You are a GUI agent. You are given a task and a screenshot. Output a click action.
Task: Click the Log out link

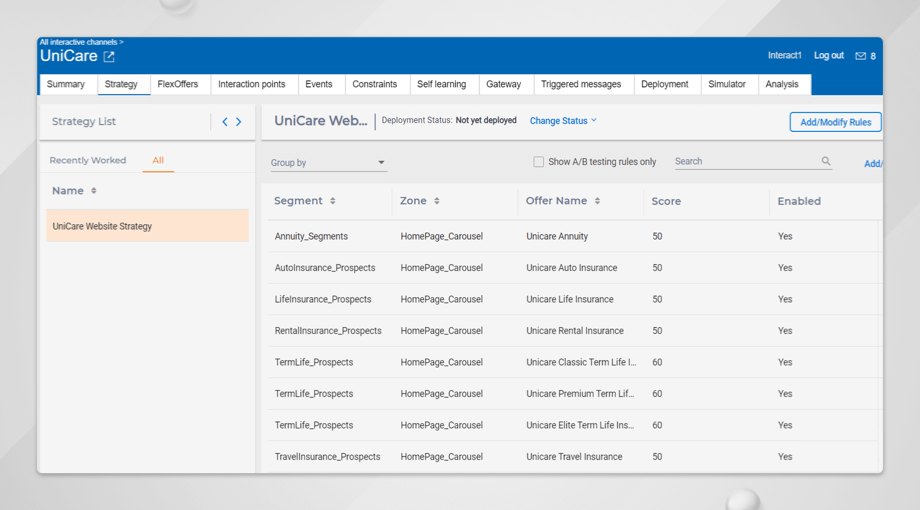(828, 55)
